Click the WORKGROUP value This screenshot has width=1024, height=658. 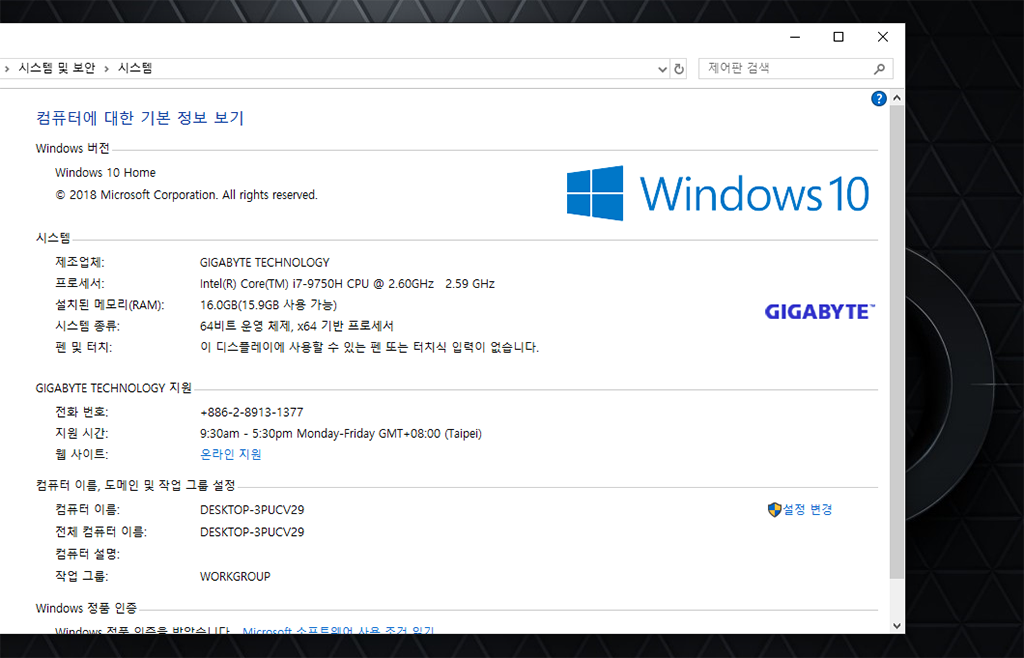click(235, 576)
